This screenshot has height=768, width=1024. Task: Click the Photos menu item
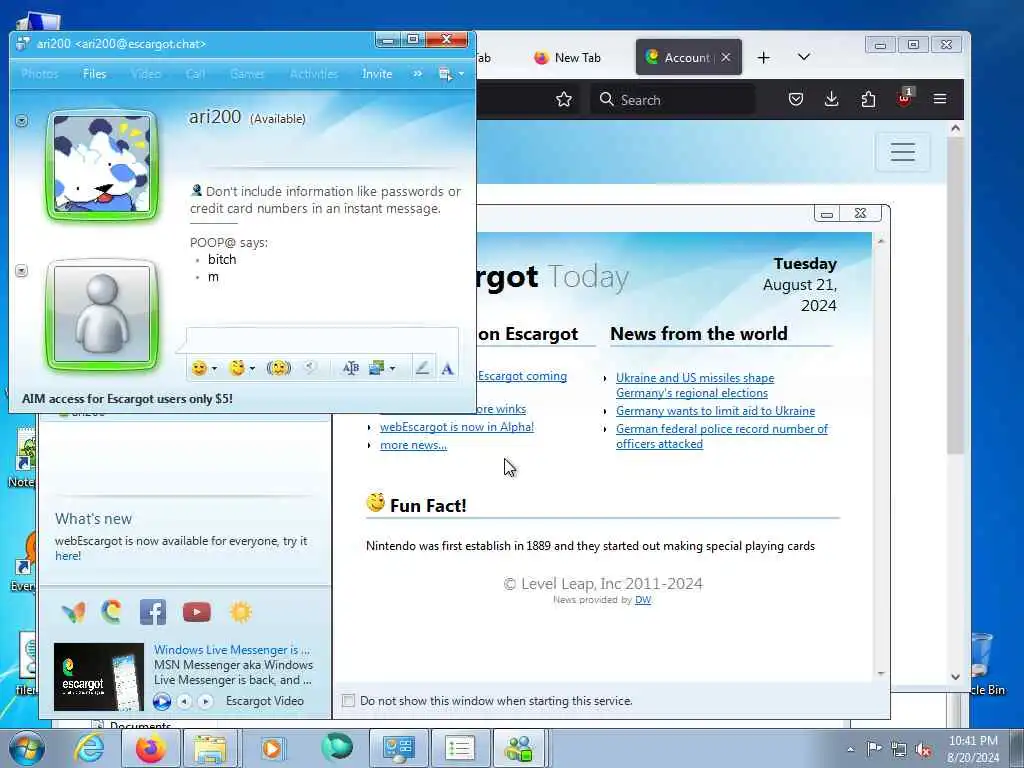tap(40, 74)
